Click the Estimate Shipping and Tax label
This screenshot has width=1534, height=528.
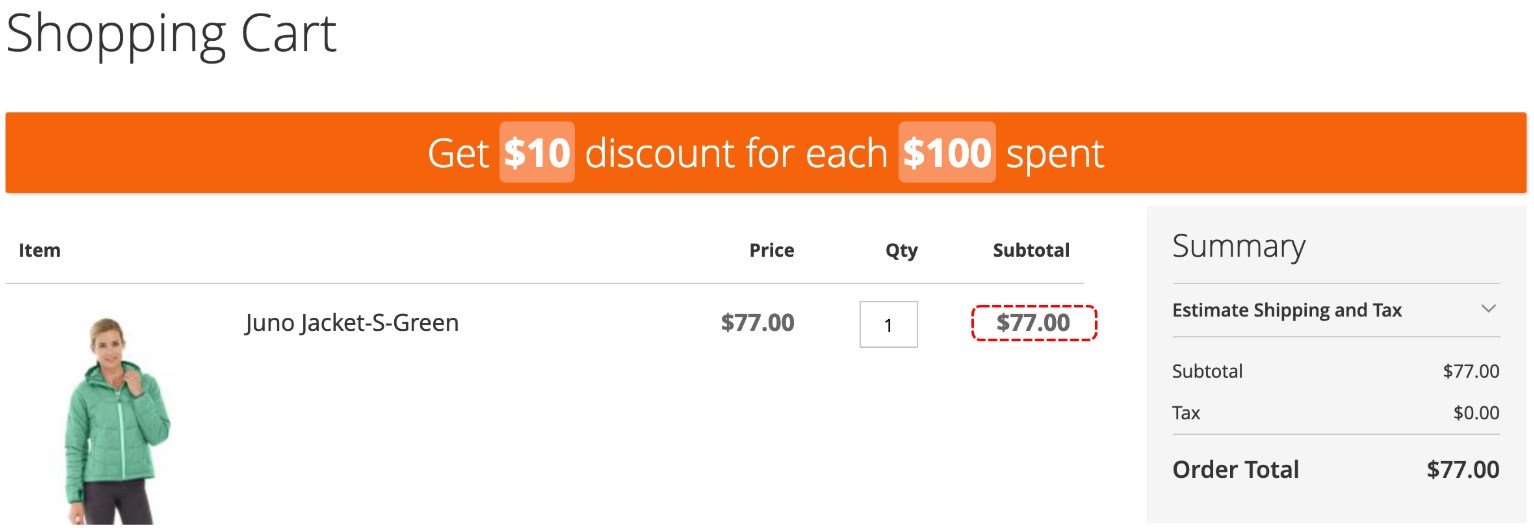[x=1286, y=310]
